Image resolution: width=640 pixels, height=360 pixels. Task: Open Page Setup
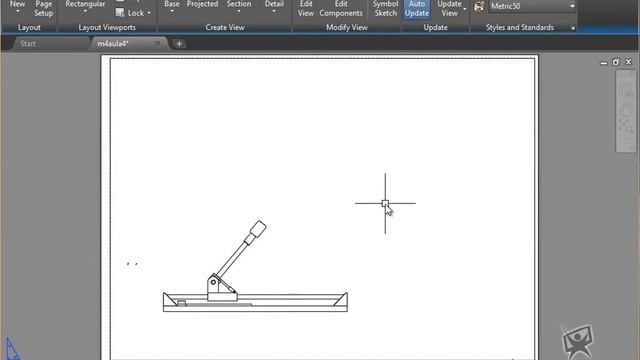(x=43, y=9)
